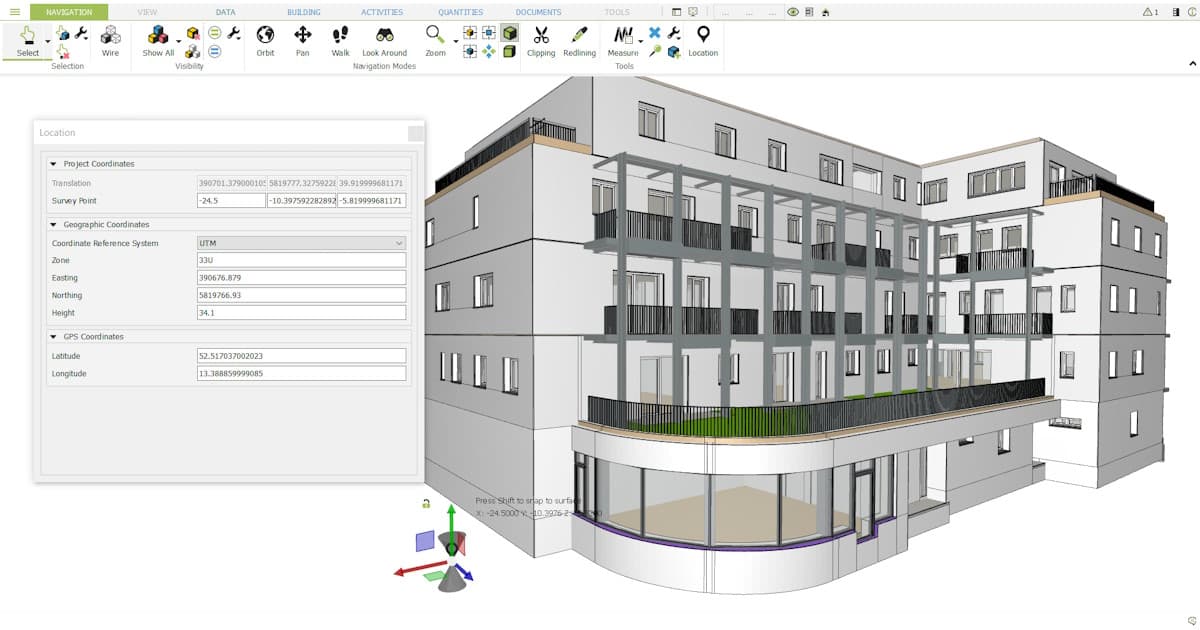Collapse the GPS Coordinates section

(x=53, y=337)
